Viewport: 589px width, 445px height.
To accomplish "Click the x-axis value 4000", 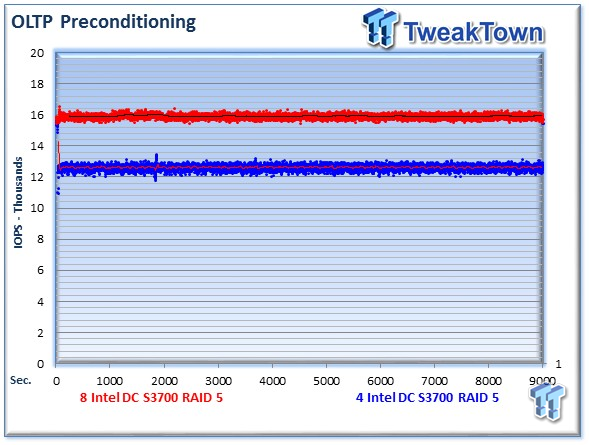I will pos(272,381).
